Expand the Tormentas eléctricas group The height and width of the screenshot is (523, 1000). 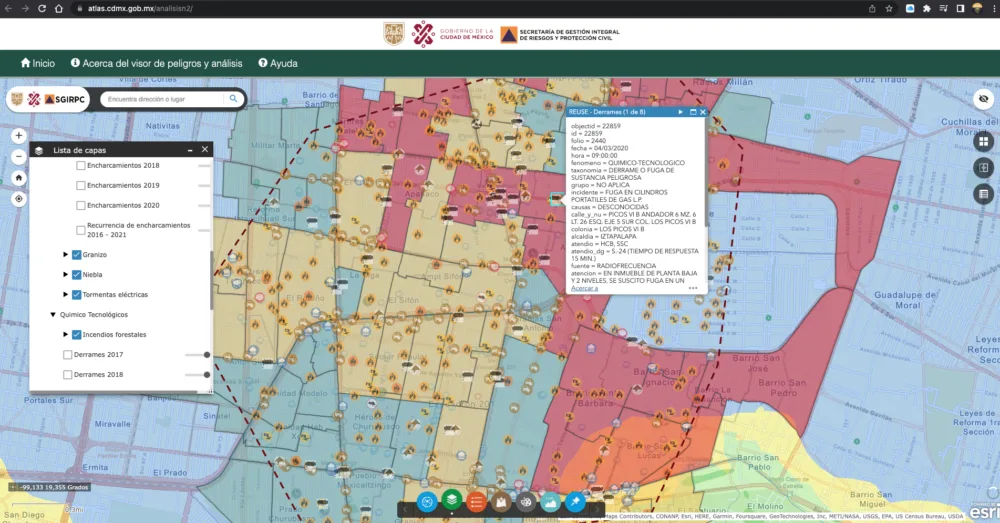tap(65, 295)
